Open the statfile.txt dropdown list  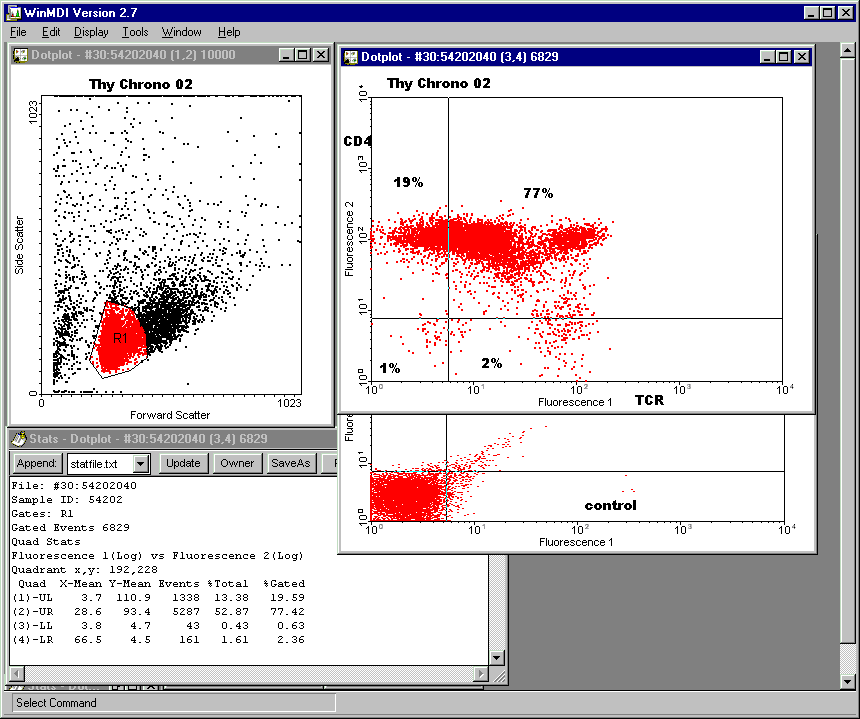point(141,463)
